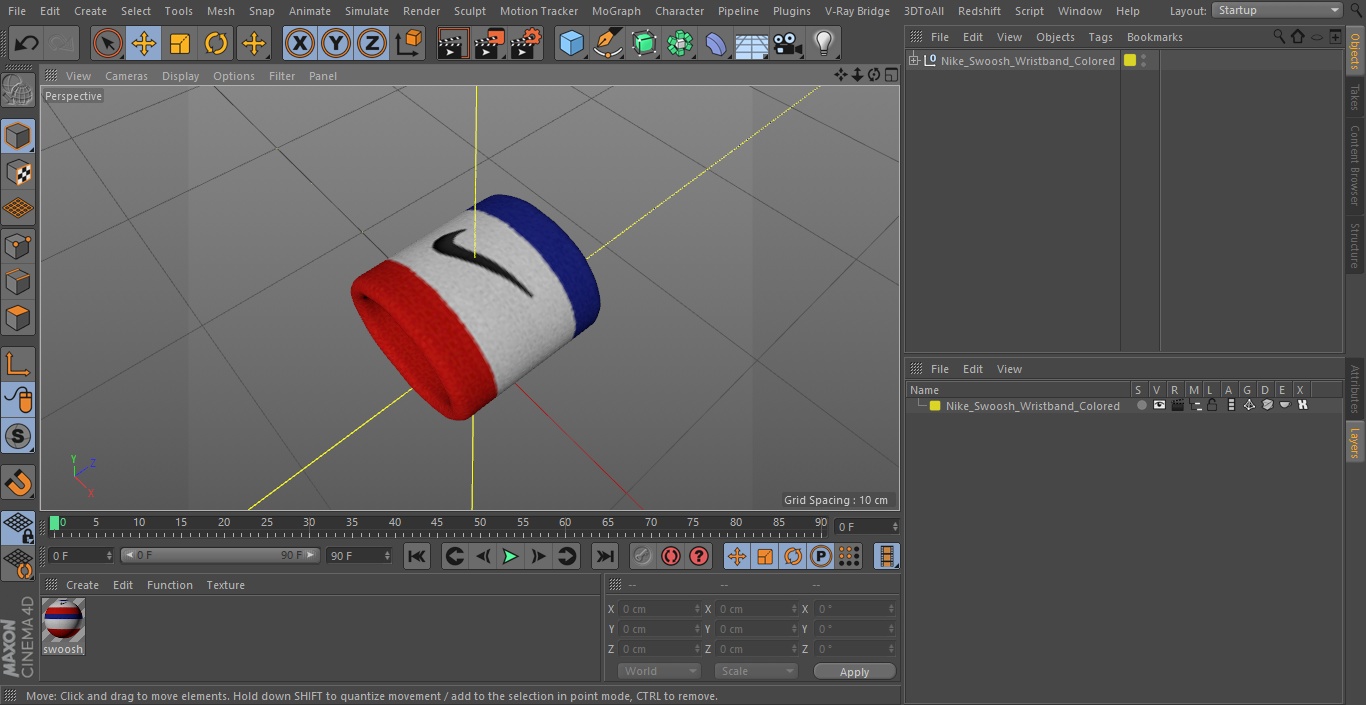The height and width of the screenshot is (705, 1366).
Task: Toggle the Snap S icon
Action: tap(18, 436)
